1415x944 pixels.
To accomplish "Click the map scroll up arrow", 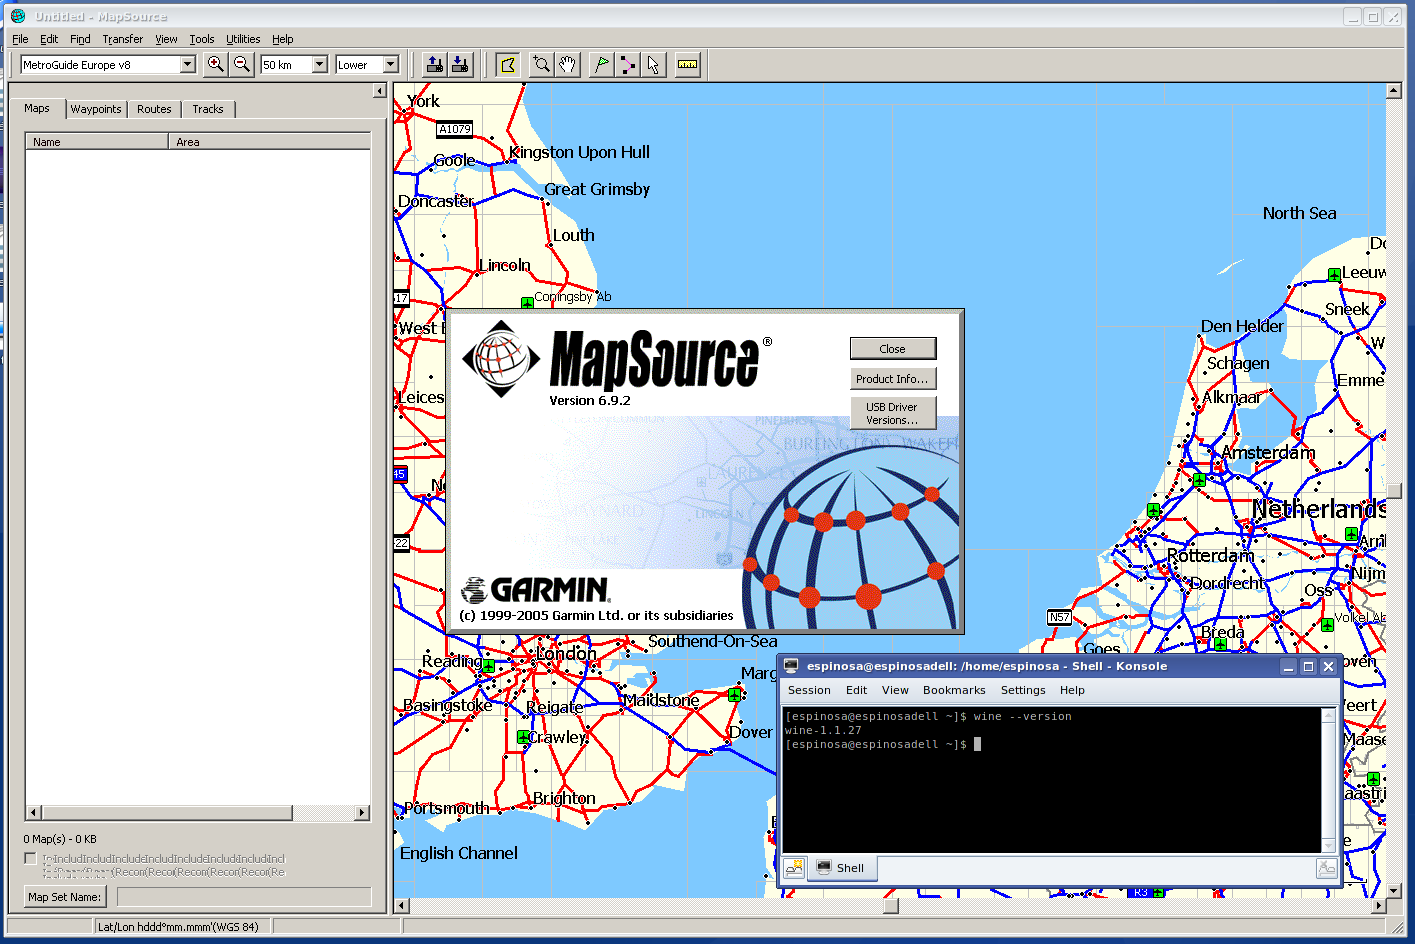I will (1394, 91).
